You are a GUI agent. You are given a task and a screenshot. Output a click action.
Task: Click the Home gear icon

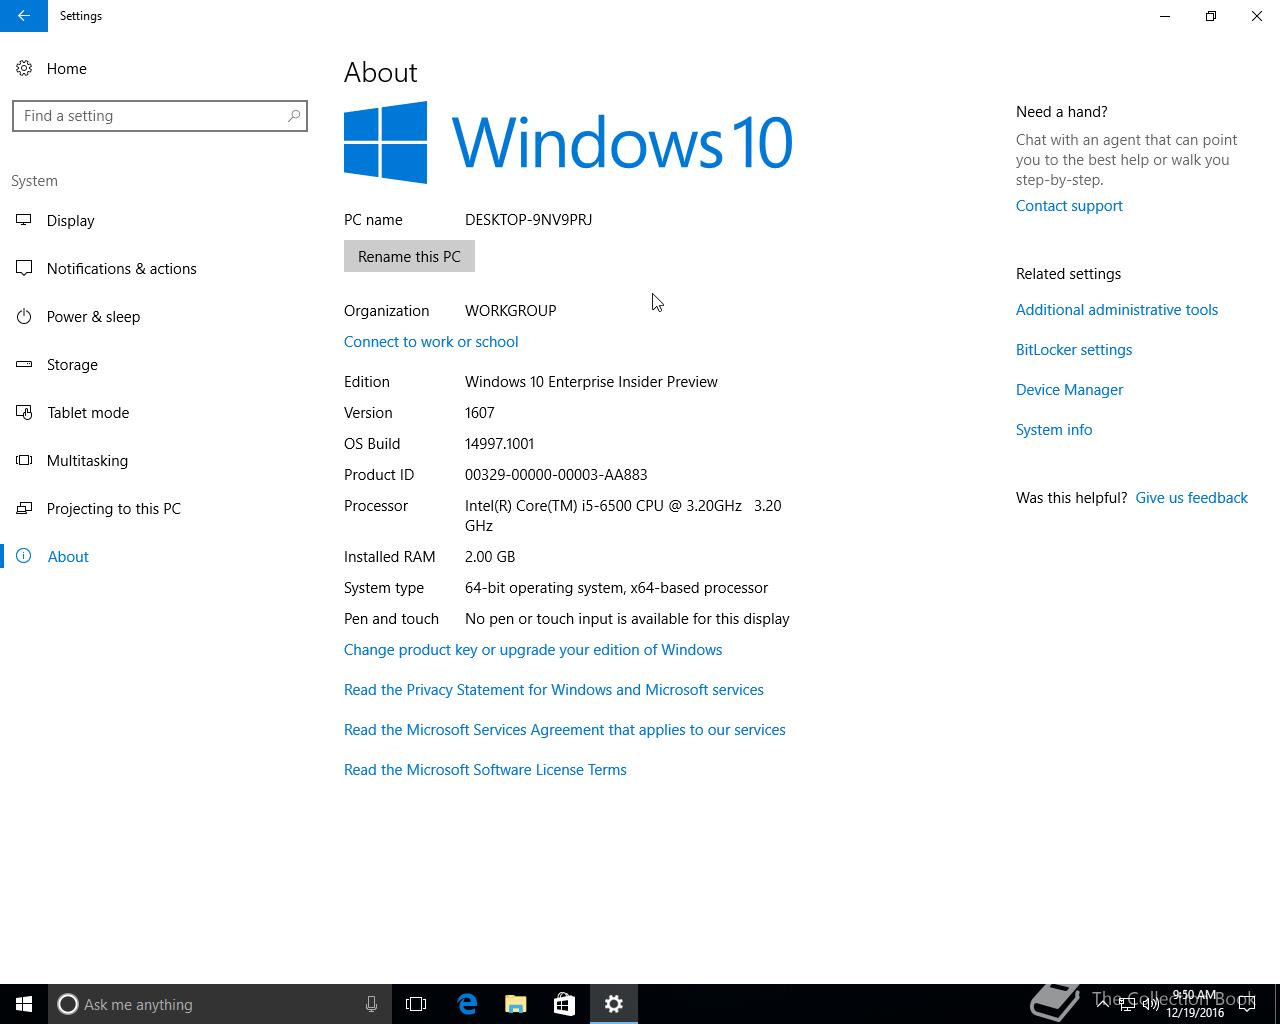pos(24,69)
